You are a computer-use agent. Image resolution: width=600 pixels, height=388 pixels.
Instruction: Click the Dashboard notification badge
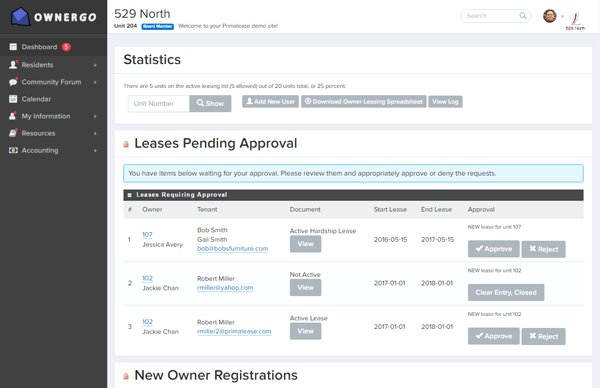(66, 47)
